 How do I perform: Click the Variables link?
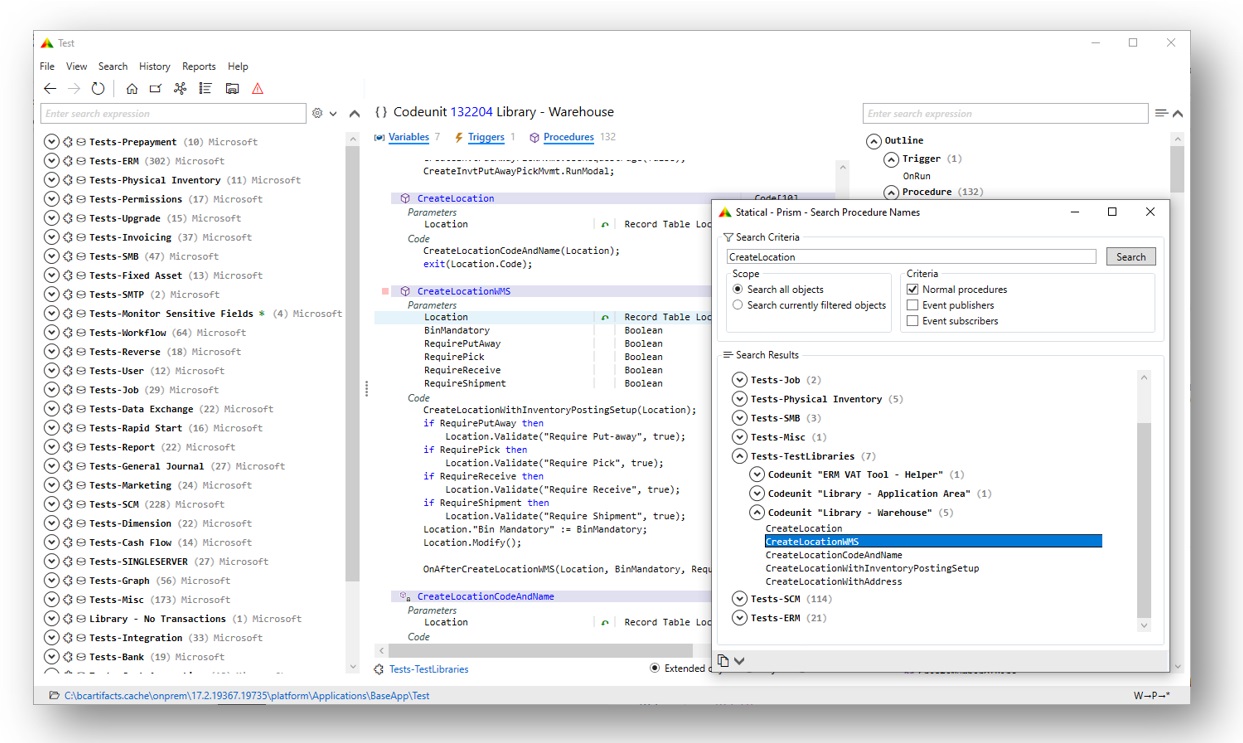(x=408, y=136)
